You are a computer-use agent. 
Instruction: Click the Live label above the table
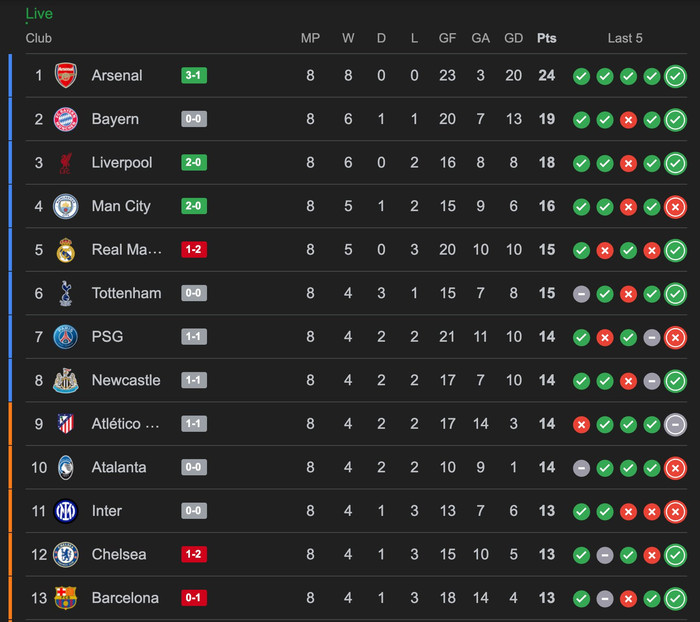point(39,14)
